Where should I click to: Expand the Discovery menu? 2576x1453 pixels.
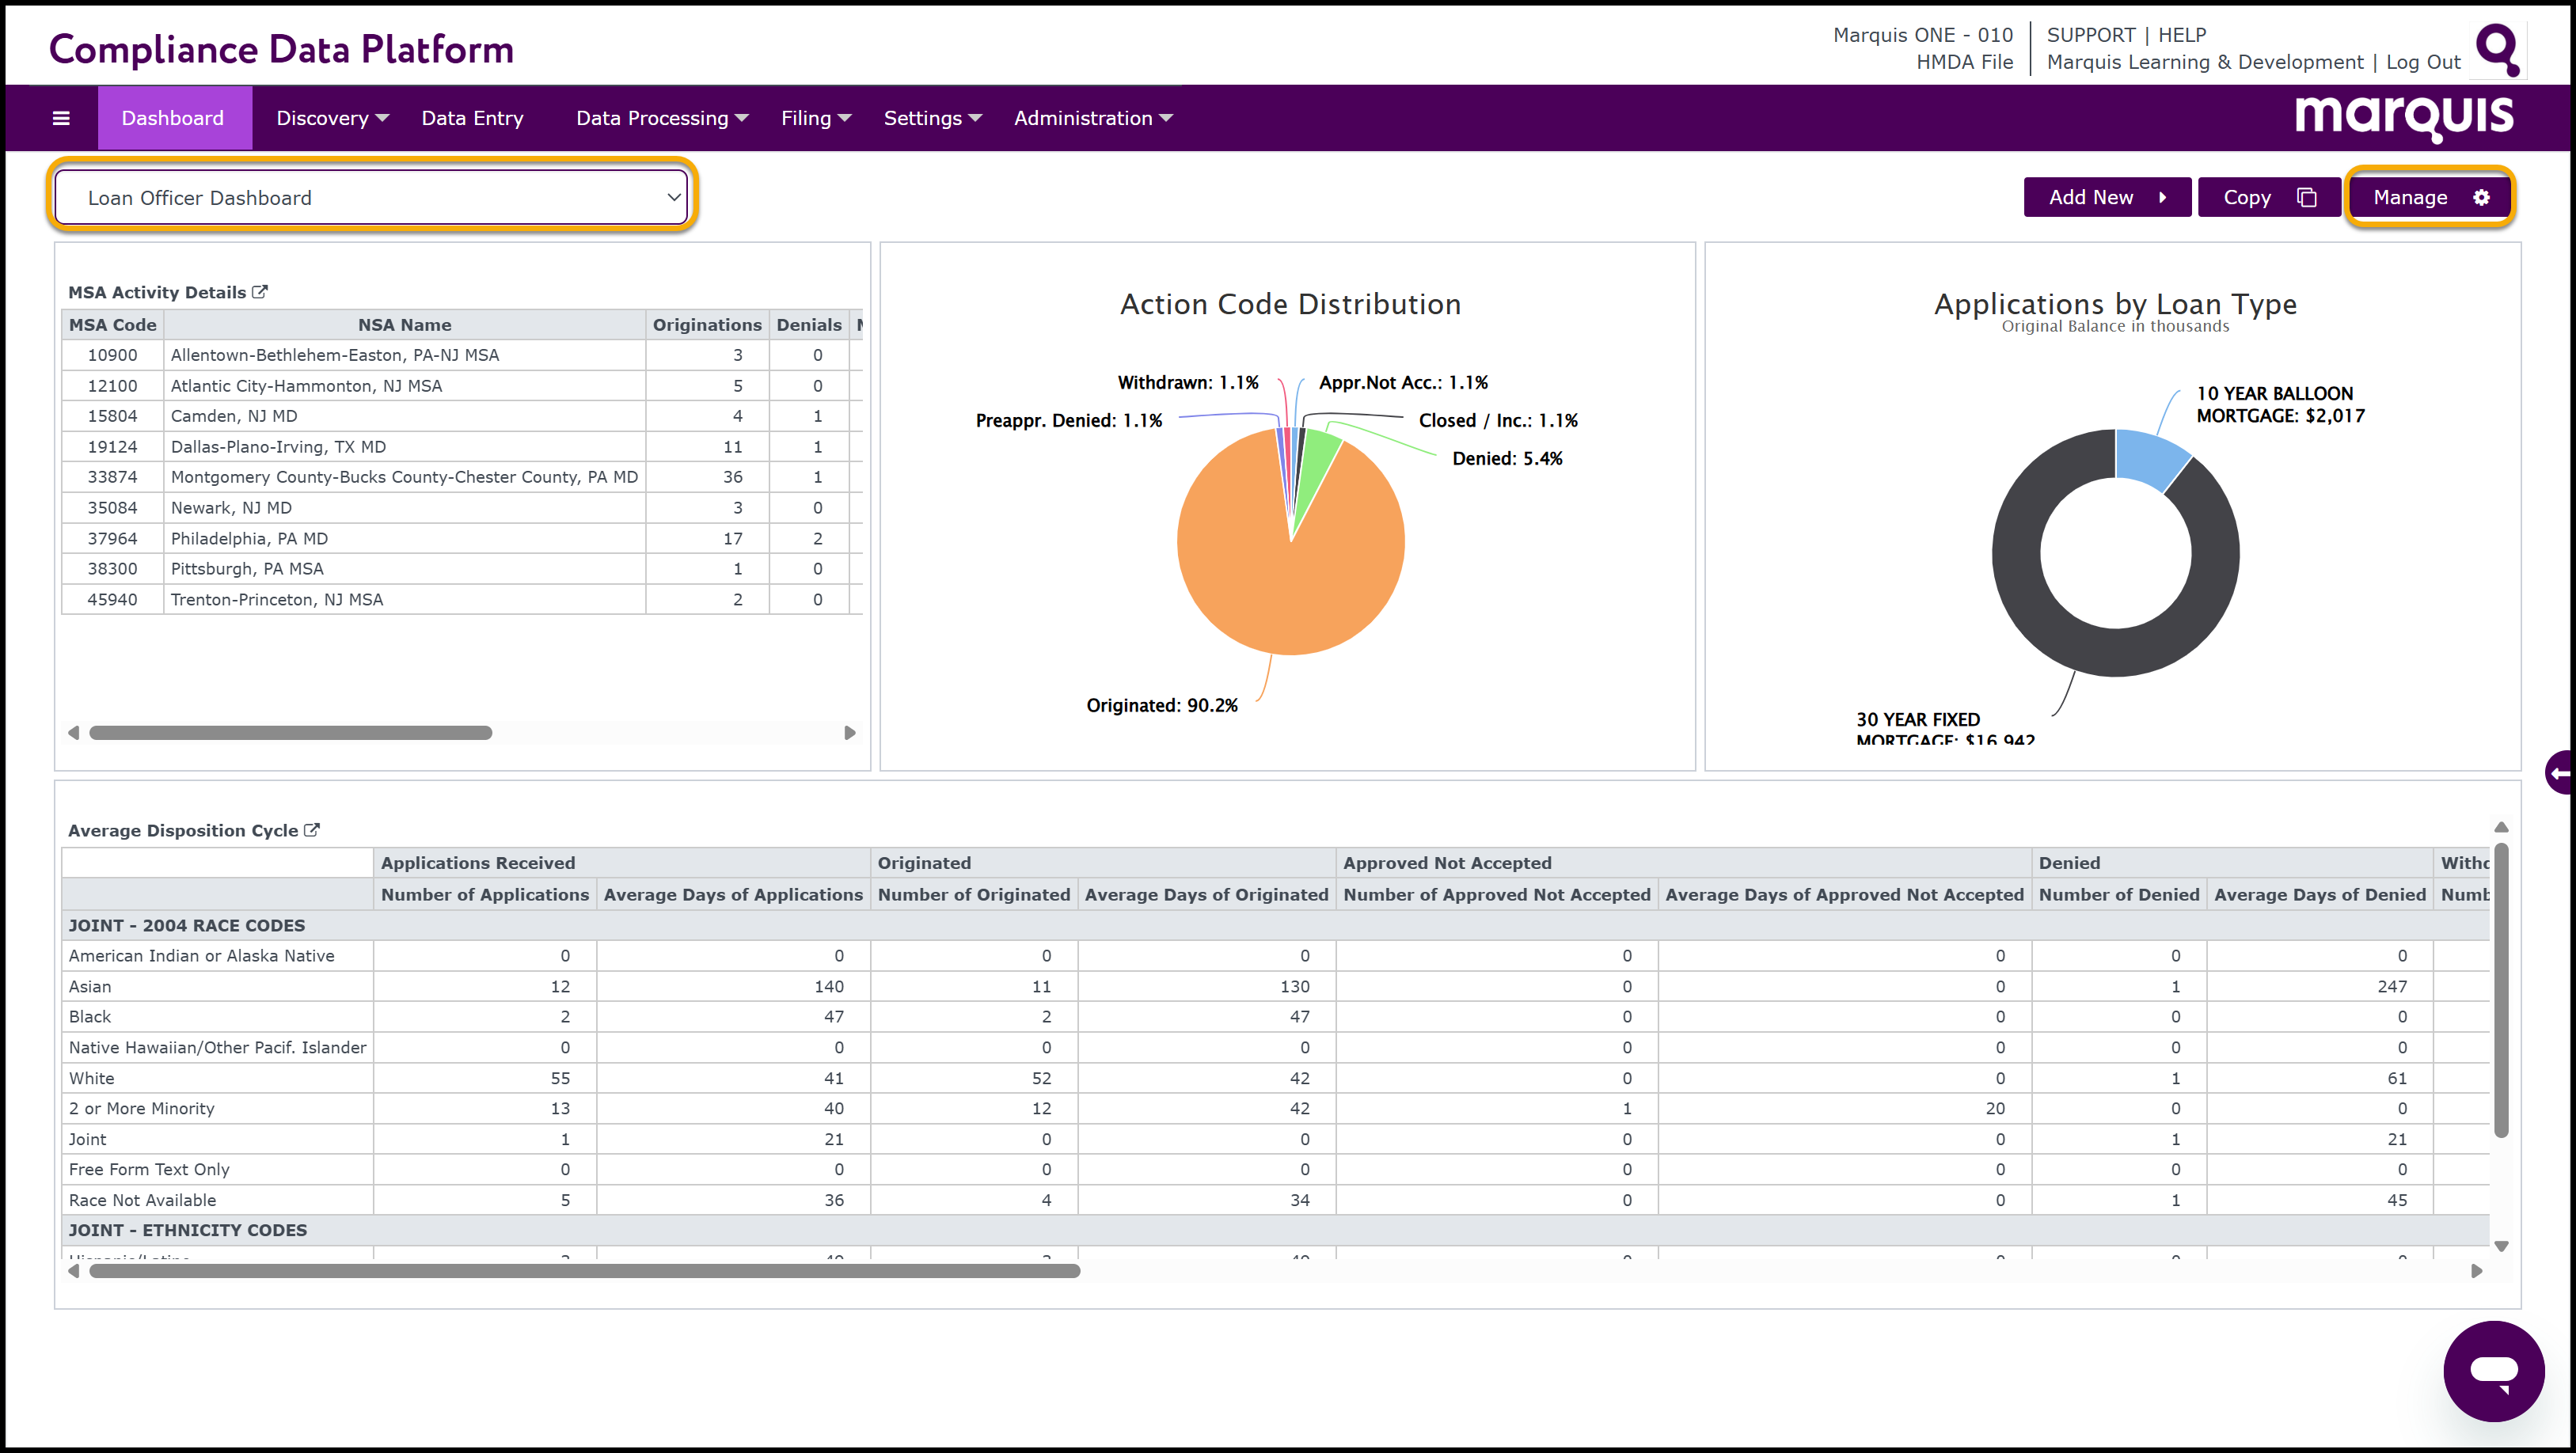tap(332, 118)
